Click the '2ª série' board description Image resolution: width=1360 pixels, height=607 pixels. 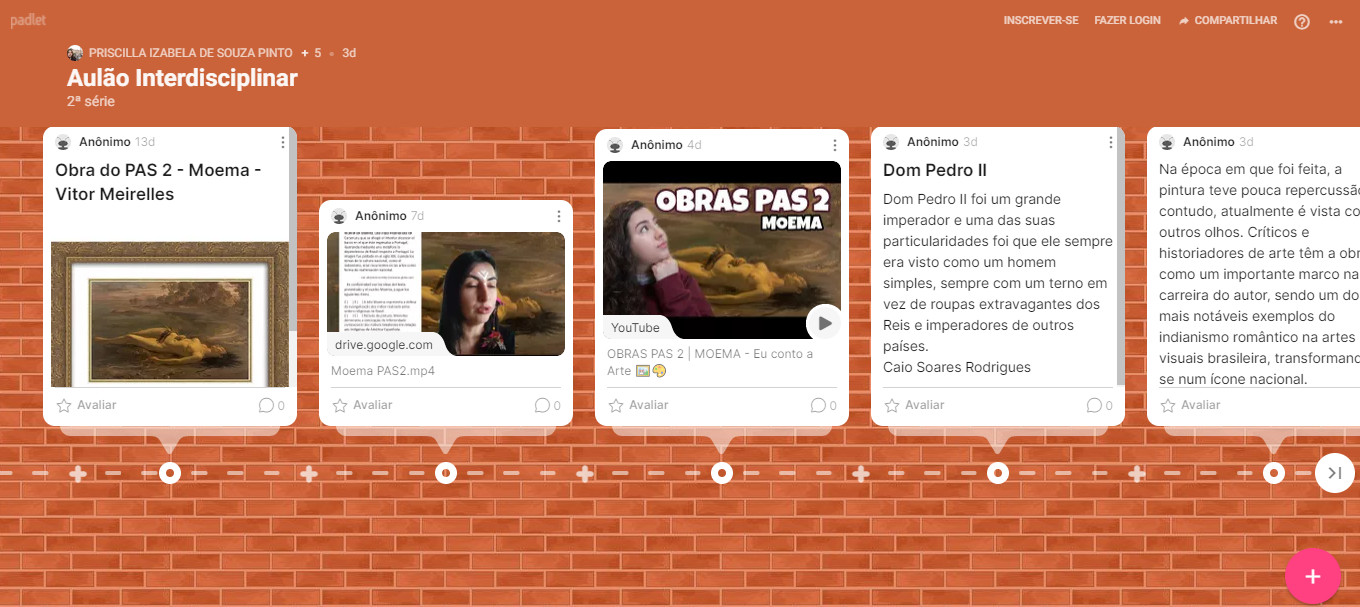coord(91,101)
